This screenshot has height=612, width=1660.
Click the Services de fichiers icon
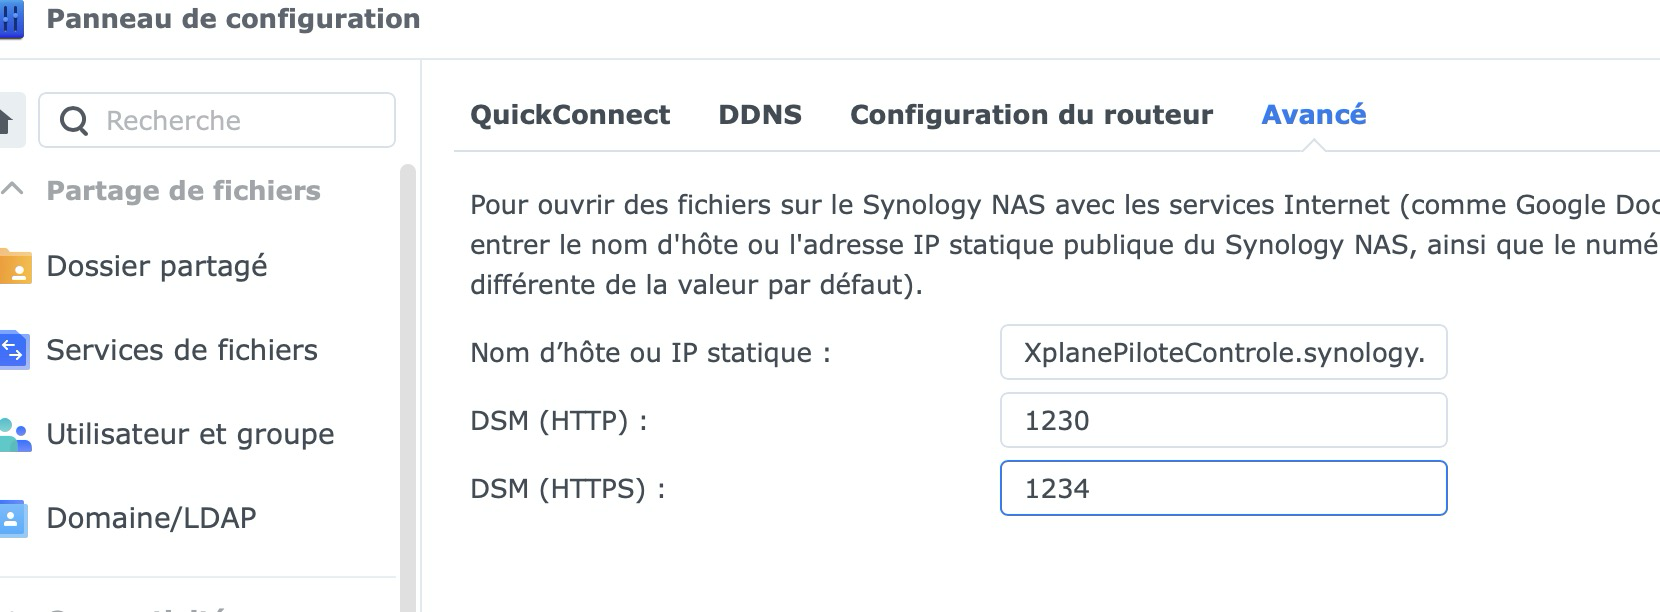(x=14, y=350)
